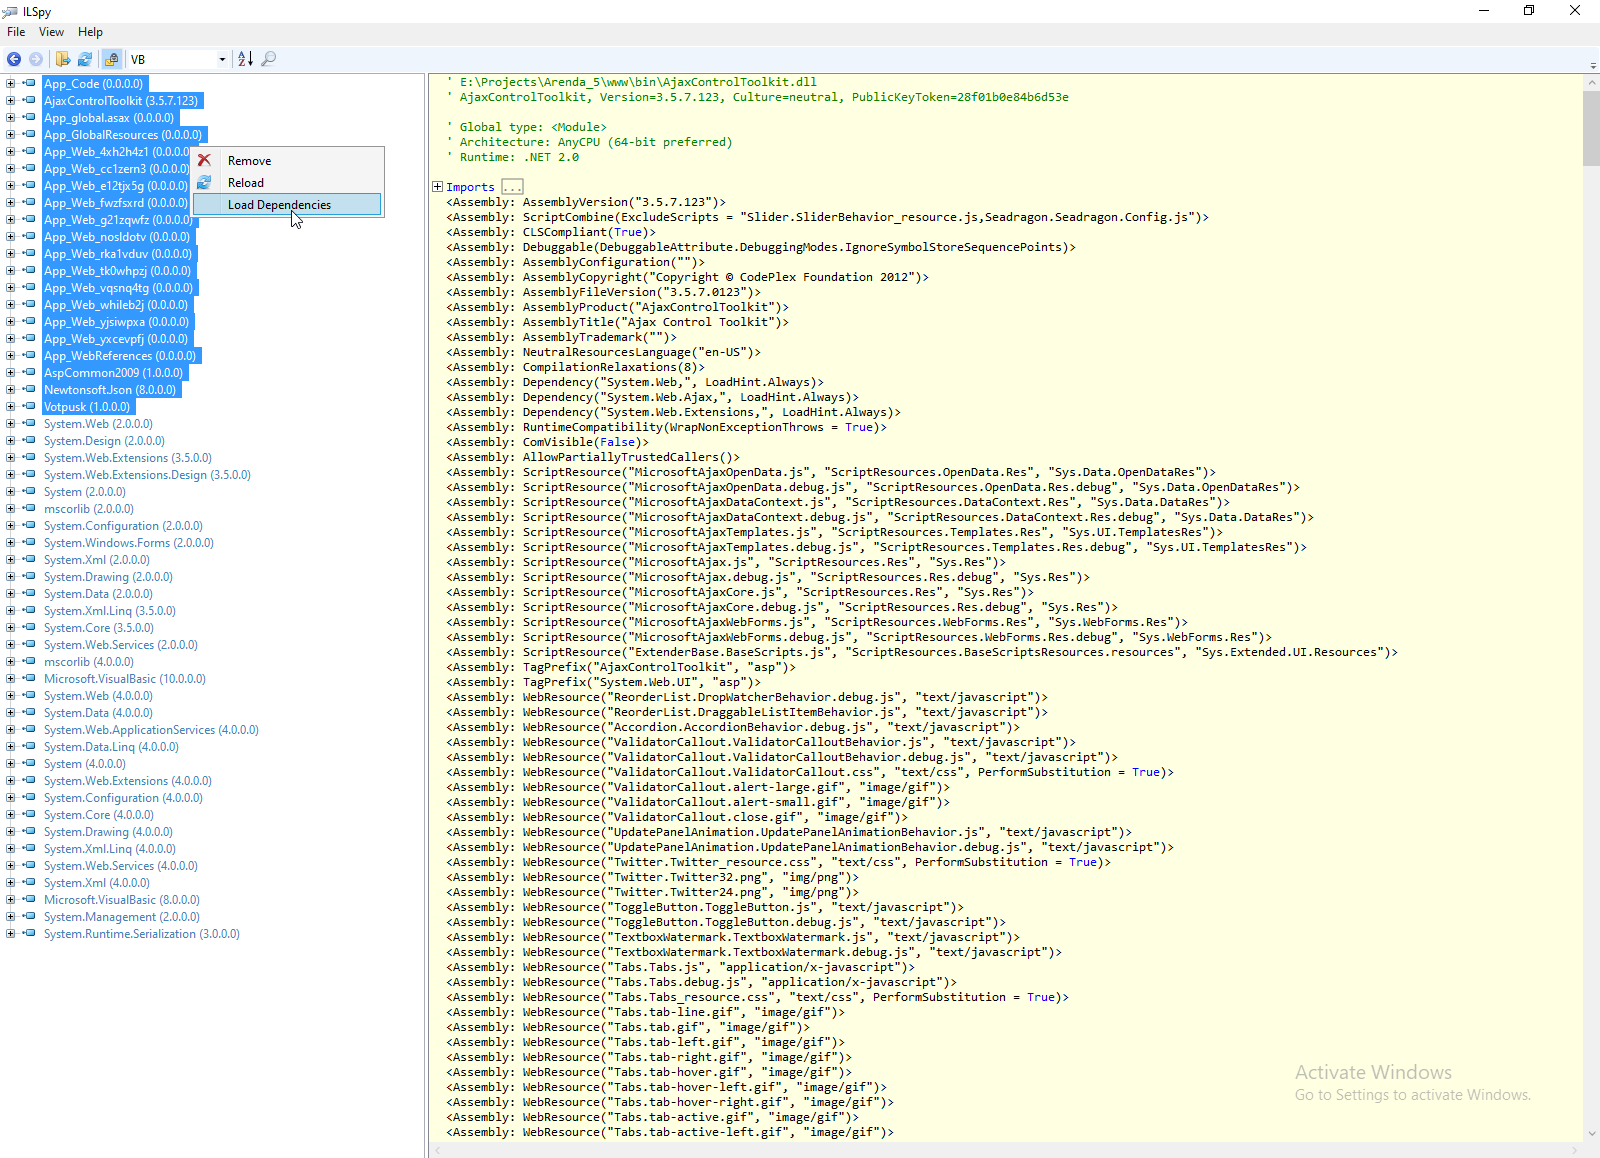
Task: Expand the AjaxControlToolkit assembly node
Action: [10, 101]
